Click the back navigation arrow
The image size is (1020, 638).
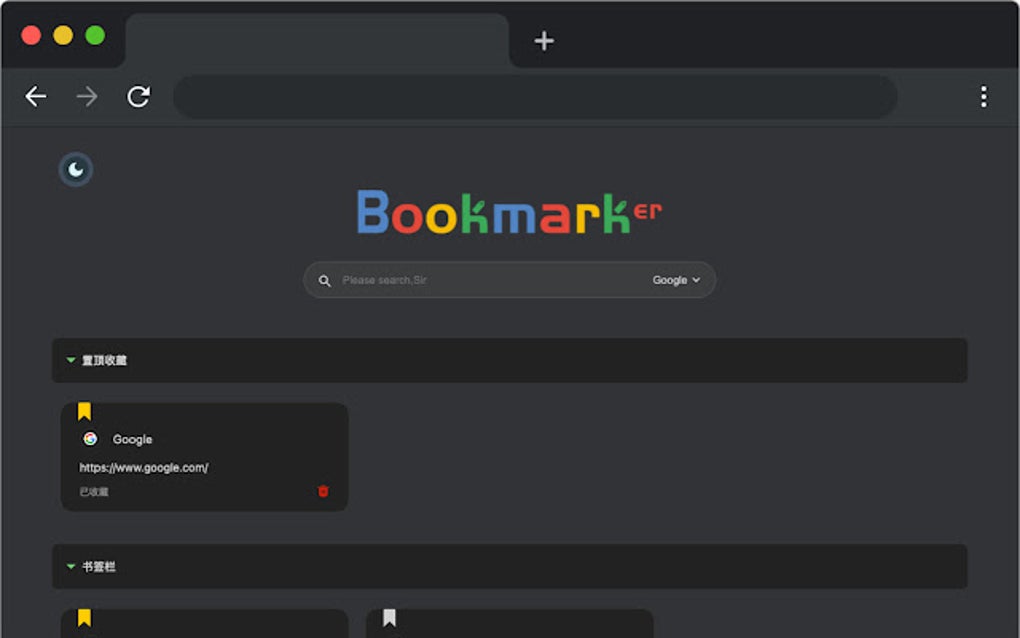click(x=36, y=96)
